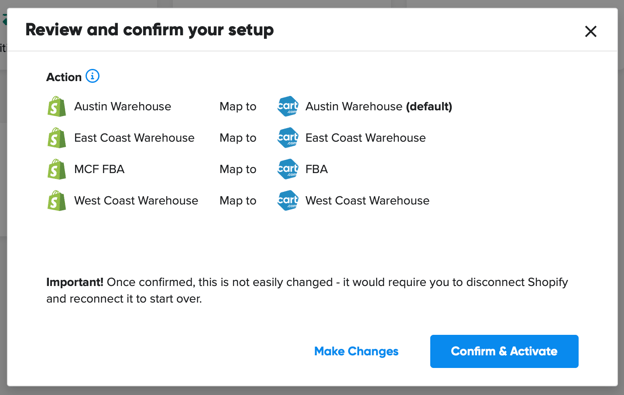
Task: Choose Make Changes link
Action: (356, 351)
